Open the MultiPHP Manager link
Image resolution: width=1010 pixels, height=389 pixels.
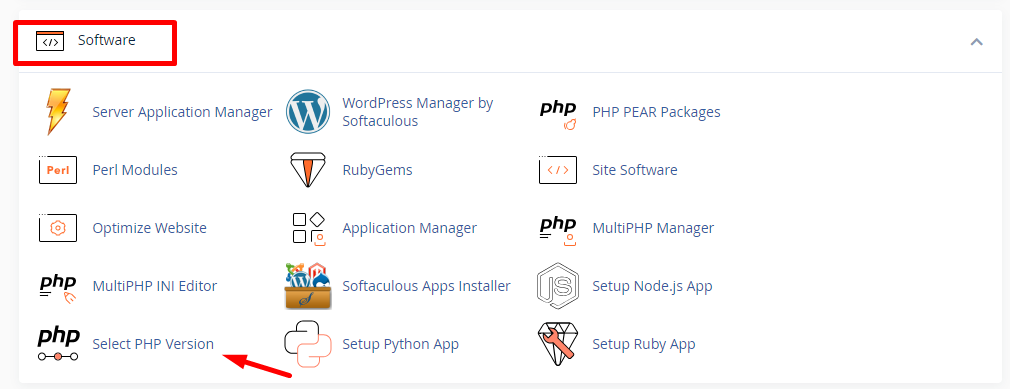click(653, 228)
